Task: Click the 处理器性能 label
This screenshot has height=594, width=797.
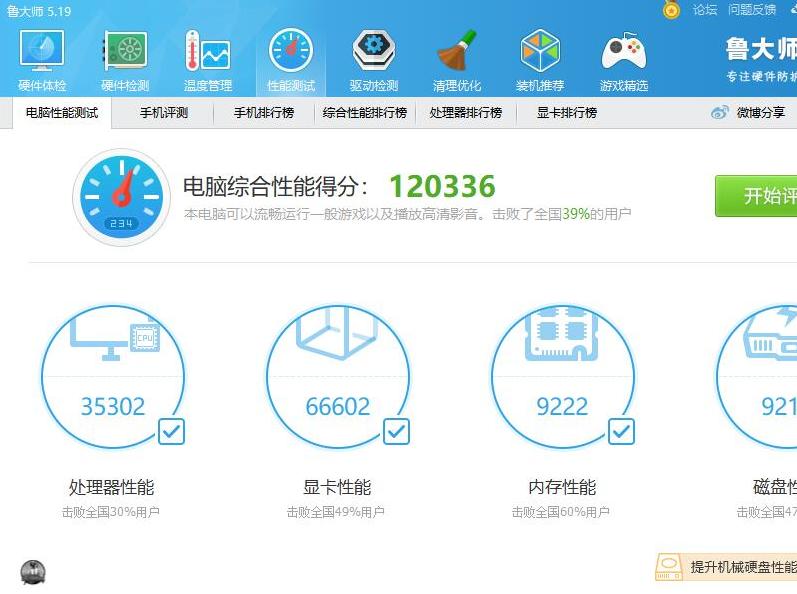Action: (x=111, y=487)
